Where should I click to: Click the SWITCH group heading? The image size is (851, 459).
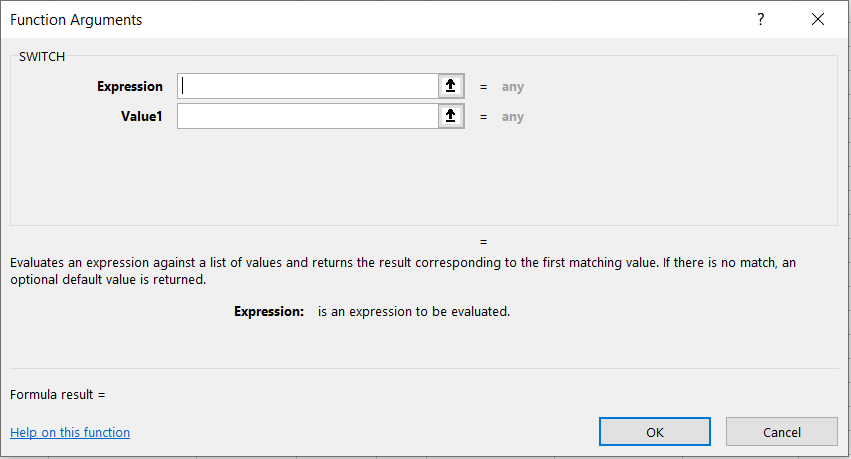[42, 57]
